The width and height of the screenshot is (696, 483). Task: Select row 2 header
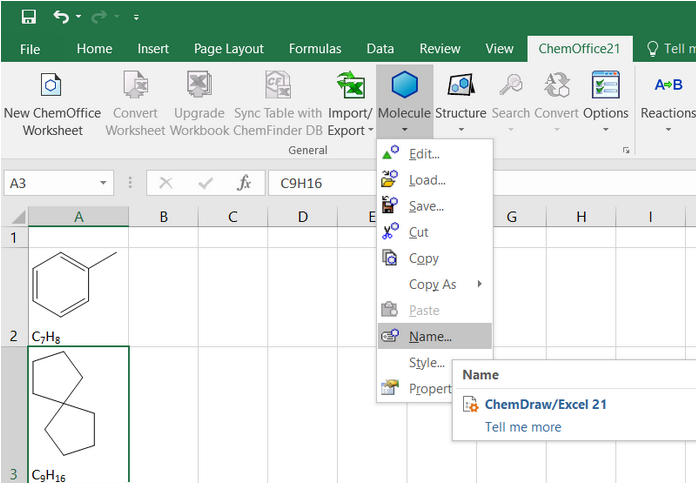click(14, 297)
